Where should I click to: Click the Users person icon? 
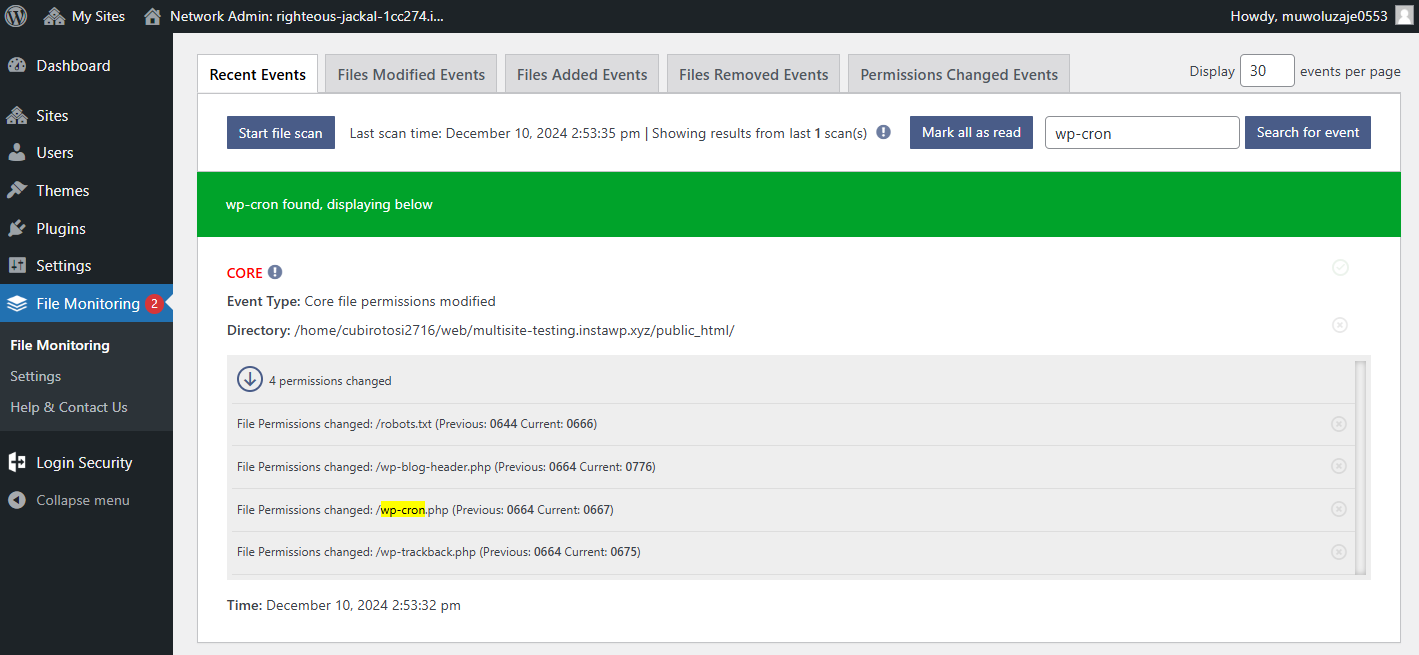coord(17,153)
